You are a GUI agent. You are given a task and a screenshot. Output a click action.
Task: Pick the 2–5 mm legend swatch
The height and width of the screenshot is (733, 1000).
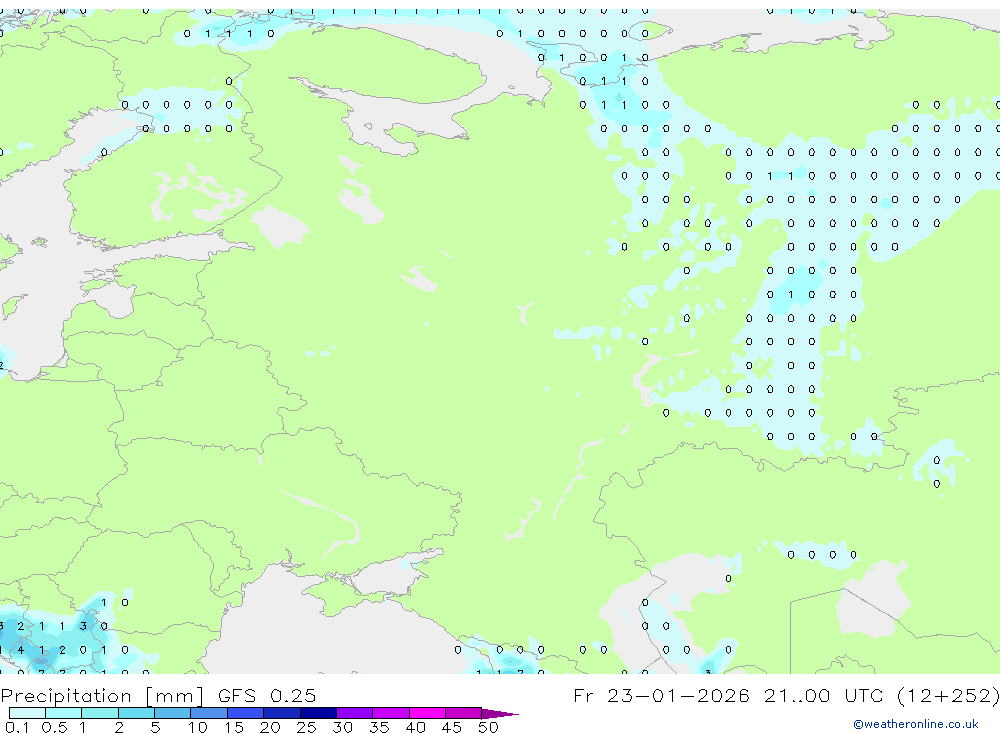click(136, 713)
